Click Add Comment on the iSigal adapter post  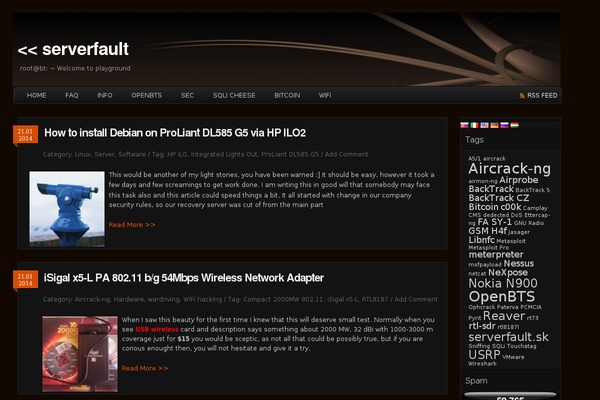tap(416, 299)
